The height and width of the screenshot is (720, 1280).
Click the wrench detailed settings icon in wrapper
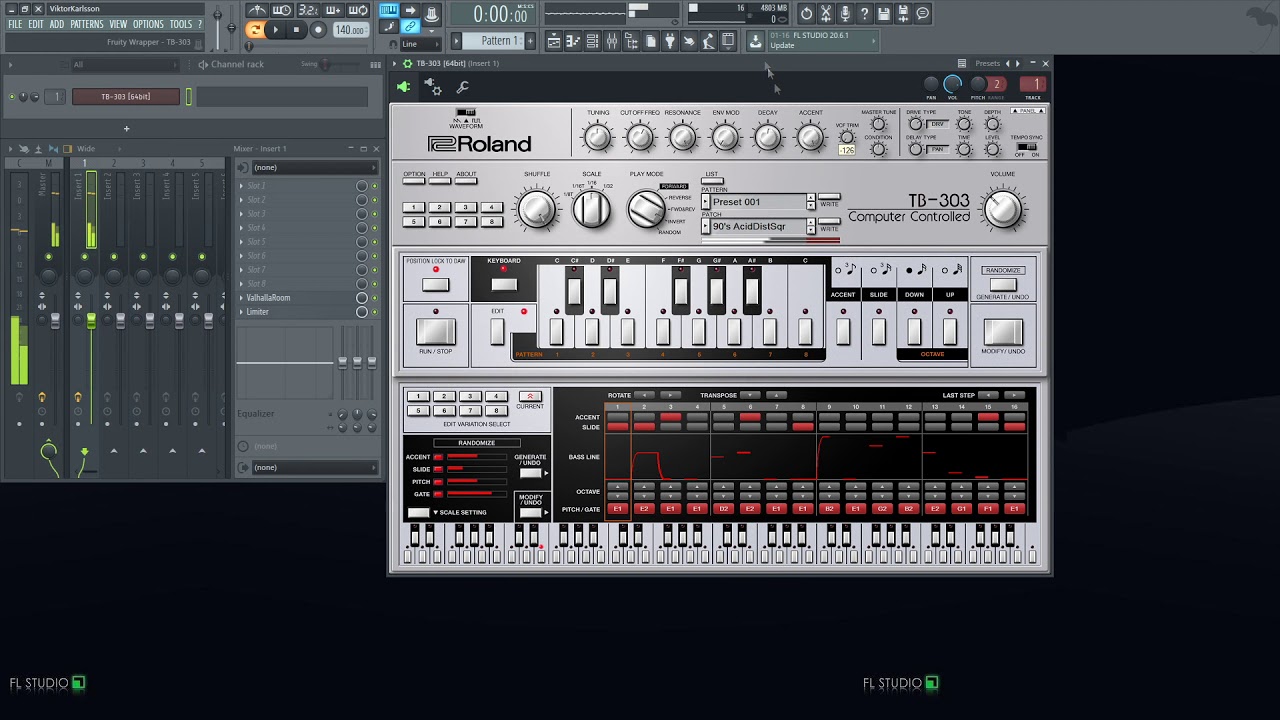tap(462, 88)
